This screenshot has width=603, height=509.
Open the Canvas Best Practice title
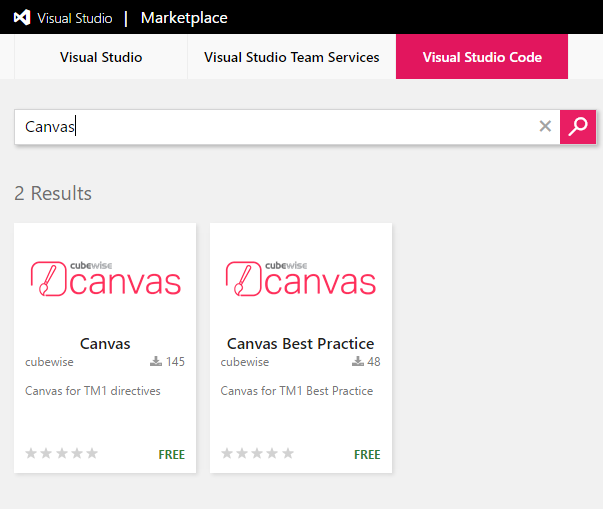click(x=301, y=344)
